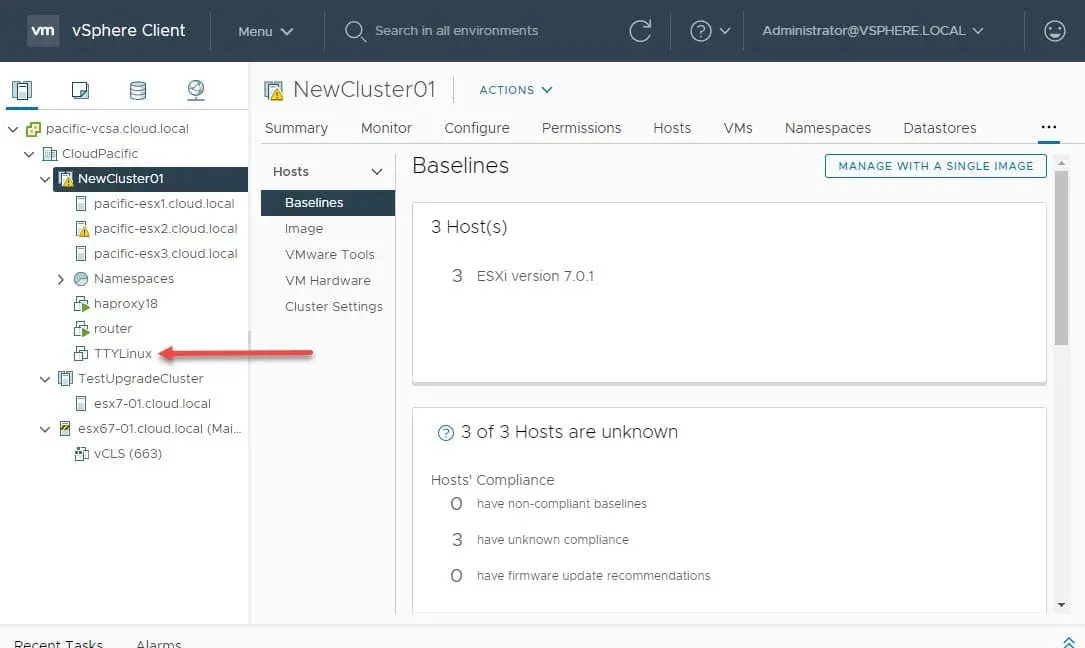Open the Networking inventory view icon
Viewport: 1085px width, 648px height.
tap(196, 91)
